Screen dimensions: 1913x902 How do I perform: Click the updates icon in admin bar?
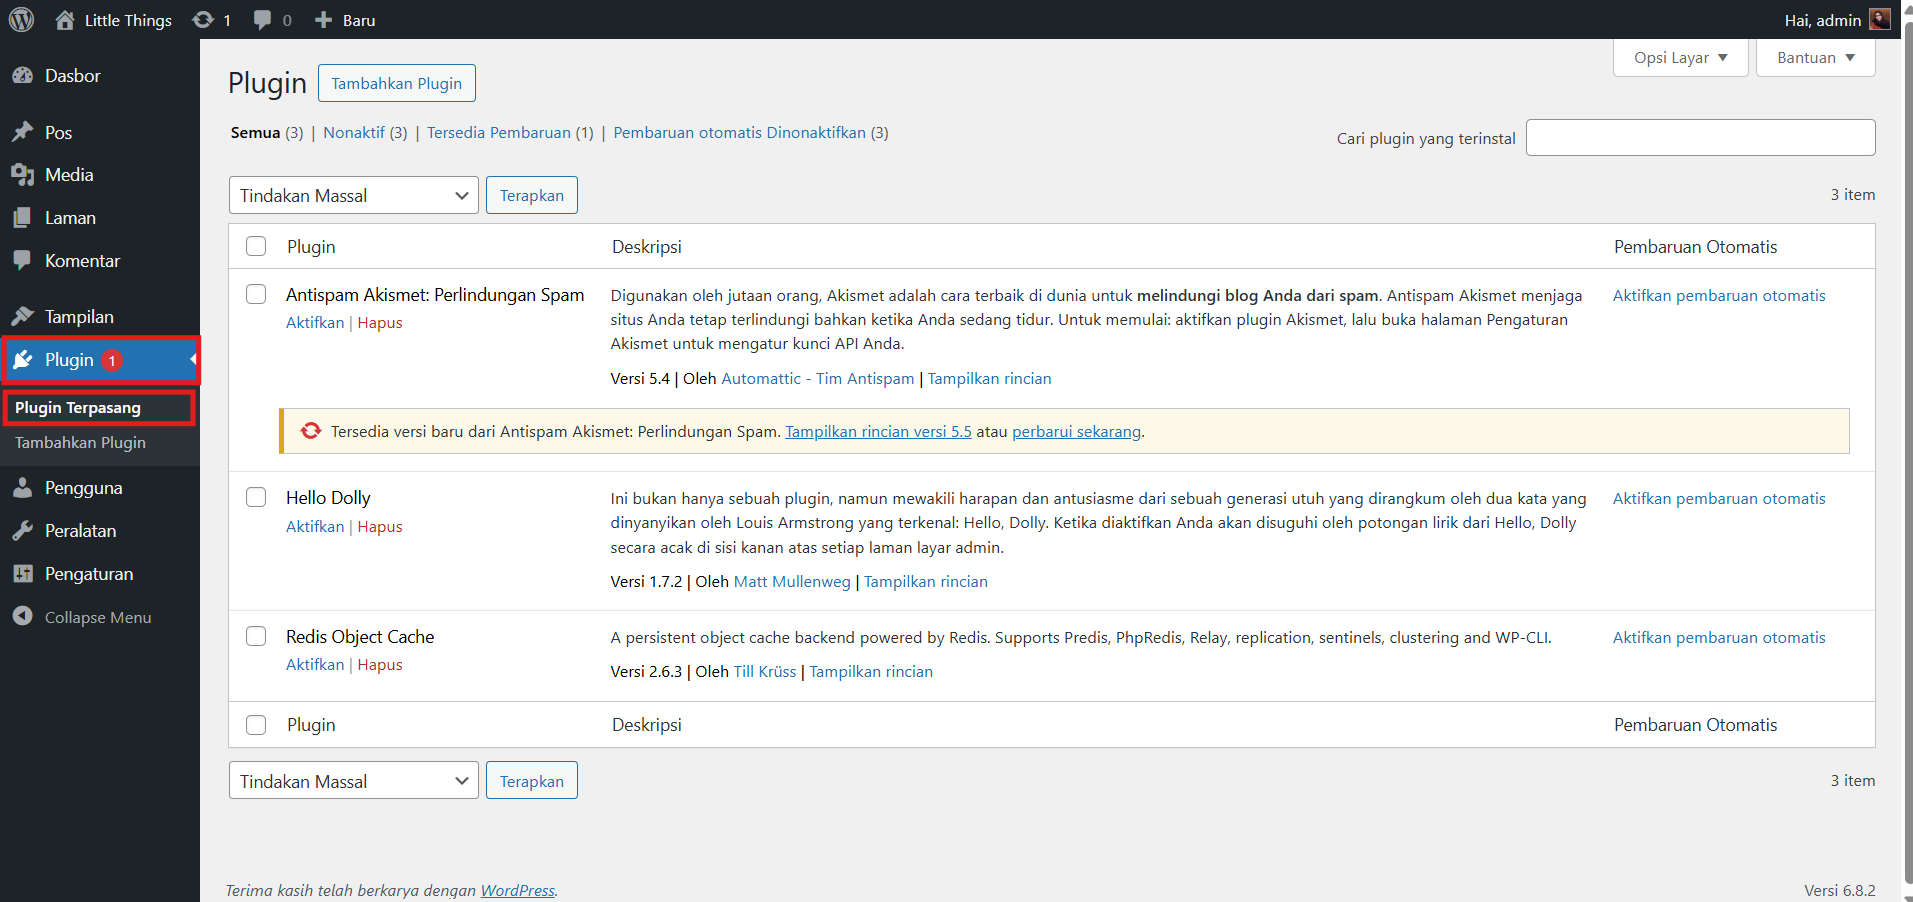[205, 19]
